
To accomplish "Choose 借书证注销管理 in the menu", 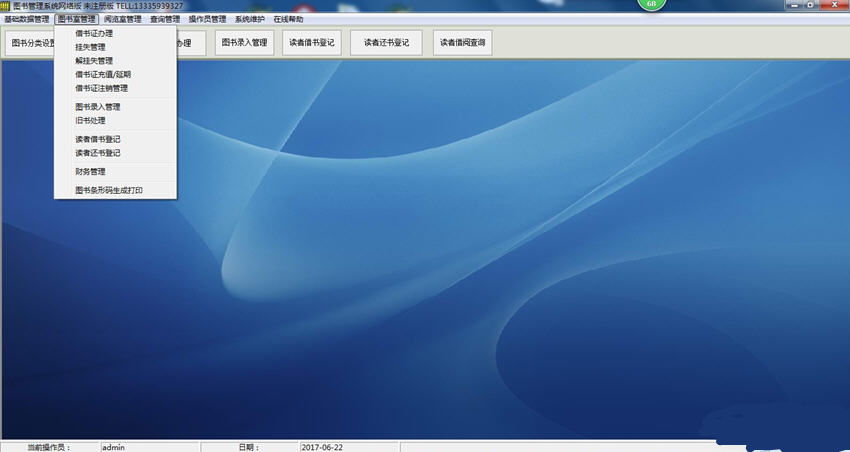I will click(115, 88).
